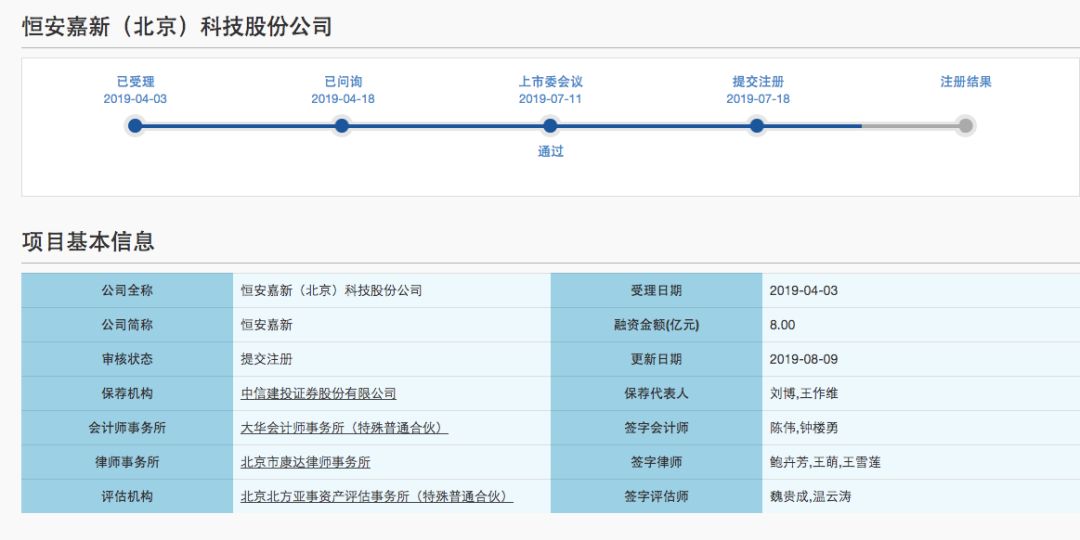Click the 受理日期 value 2019-04-03 in table
The image size is (1080, 540).
(x=804, y=291)
